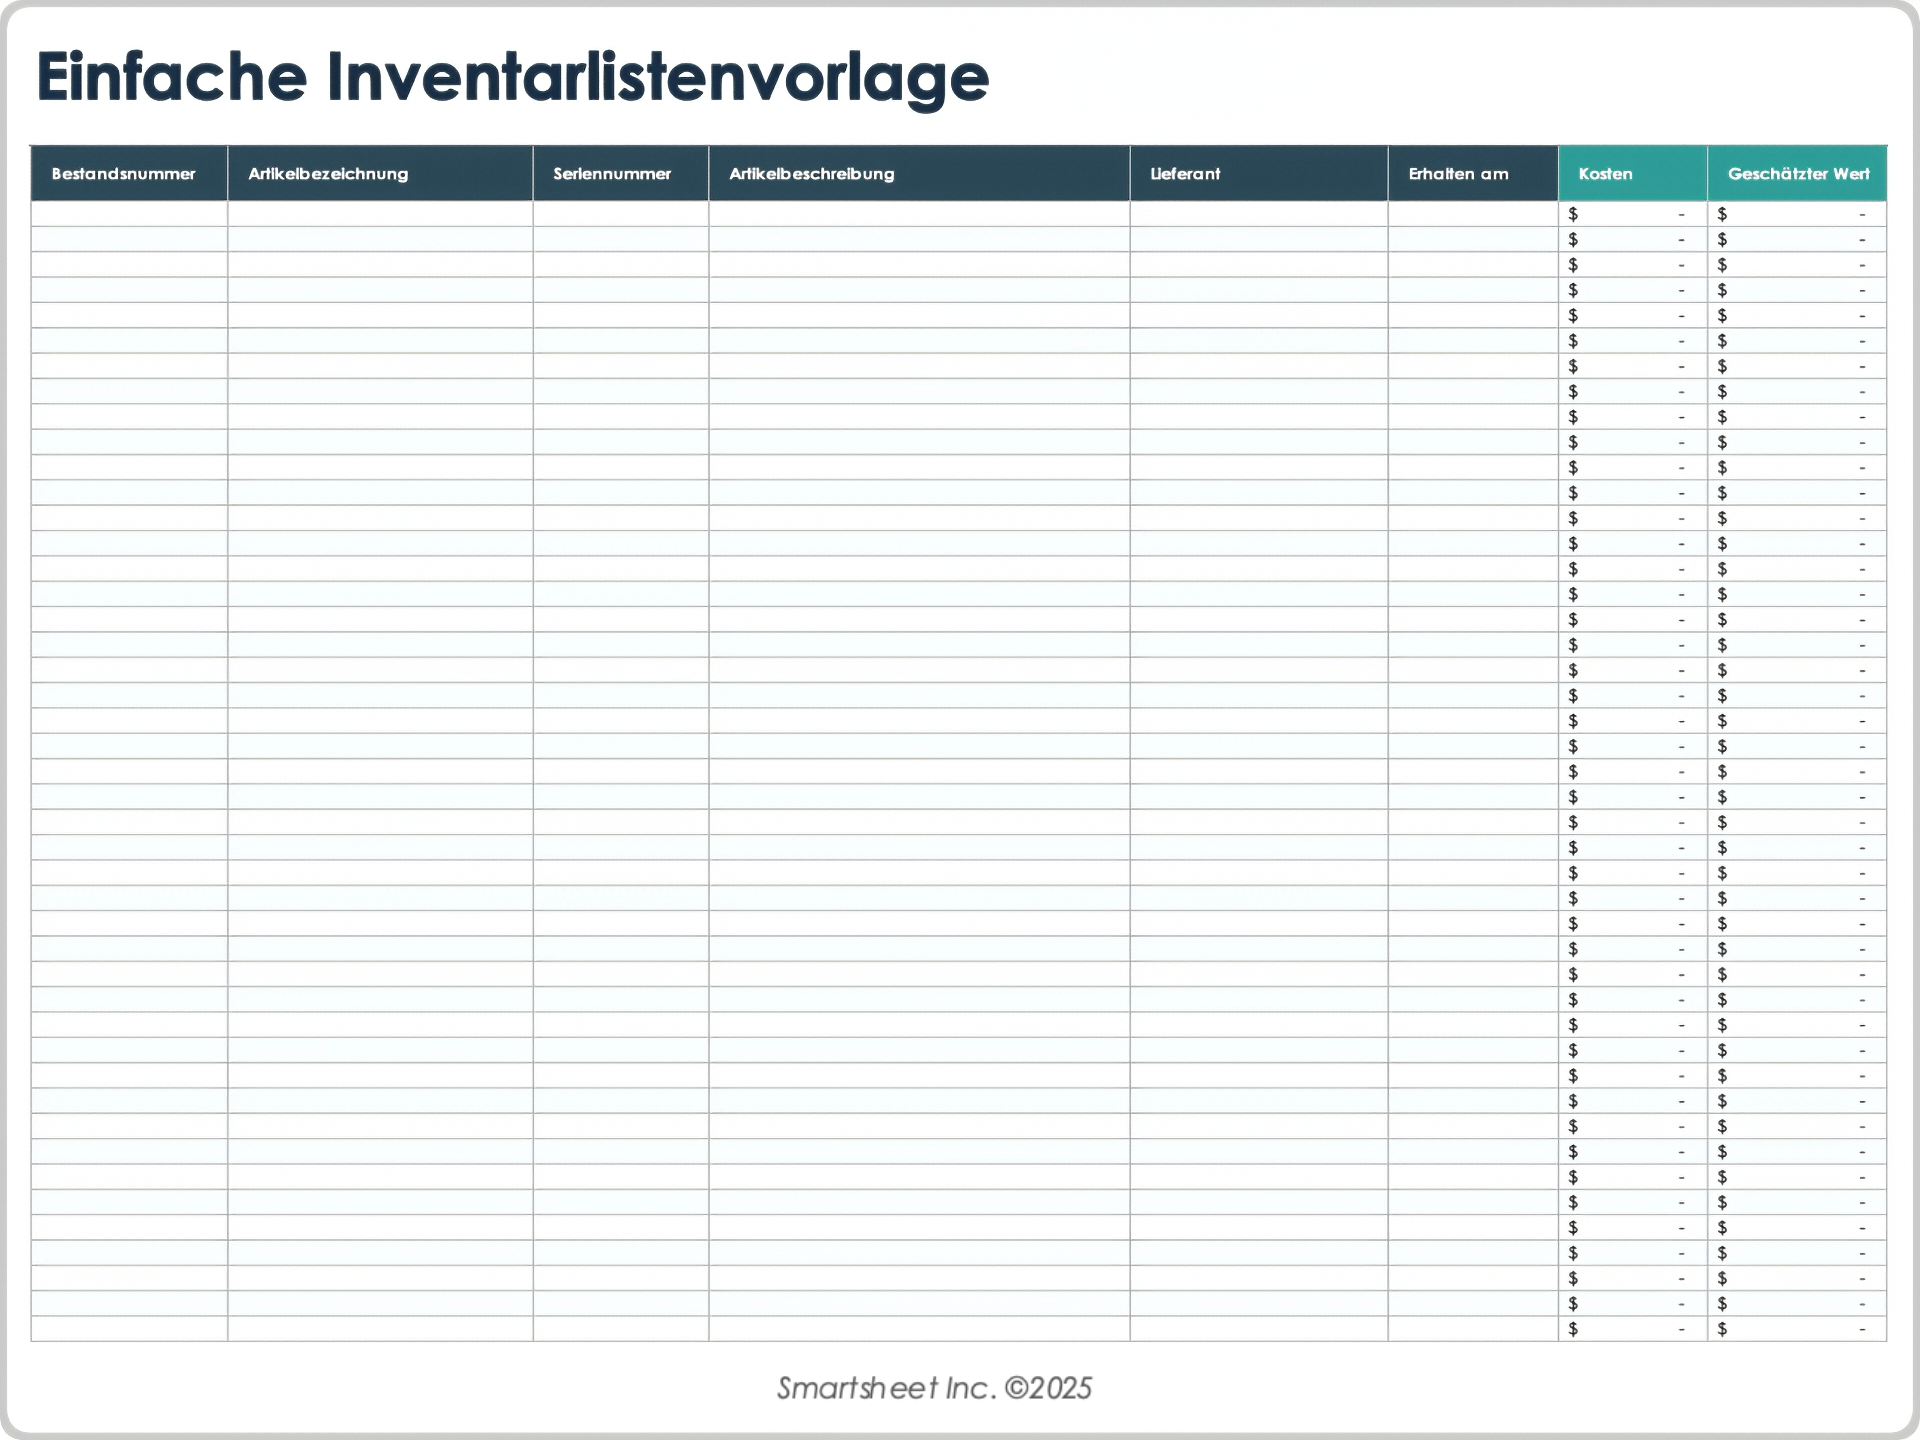Click the Smartsheet Inc. ©2025 footer text
This screenshot has height=1440, width=1920.
pyautogui.click(x=934, y=1388)
